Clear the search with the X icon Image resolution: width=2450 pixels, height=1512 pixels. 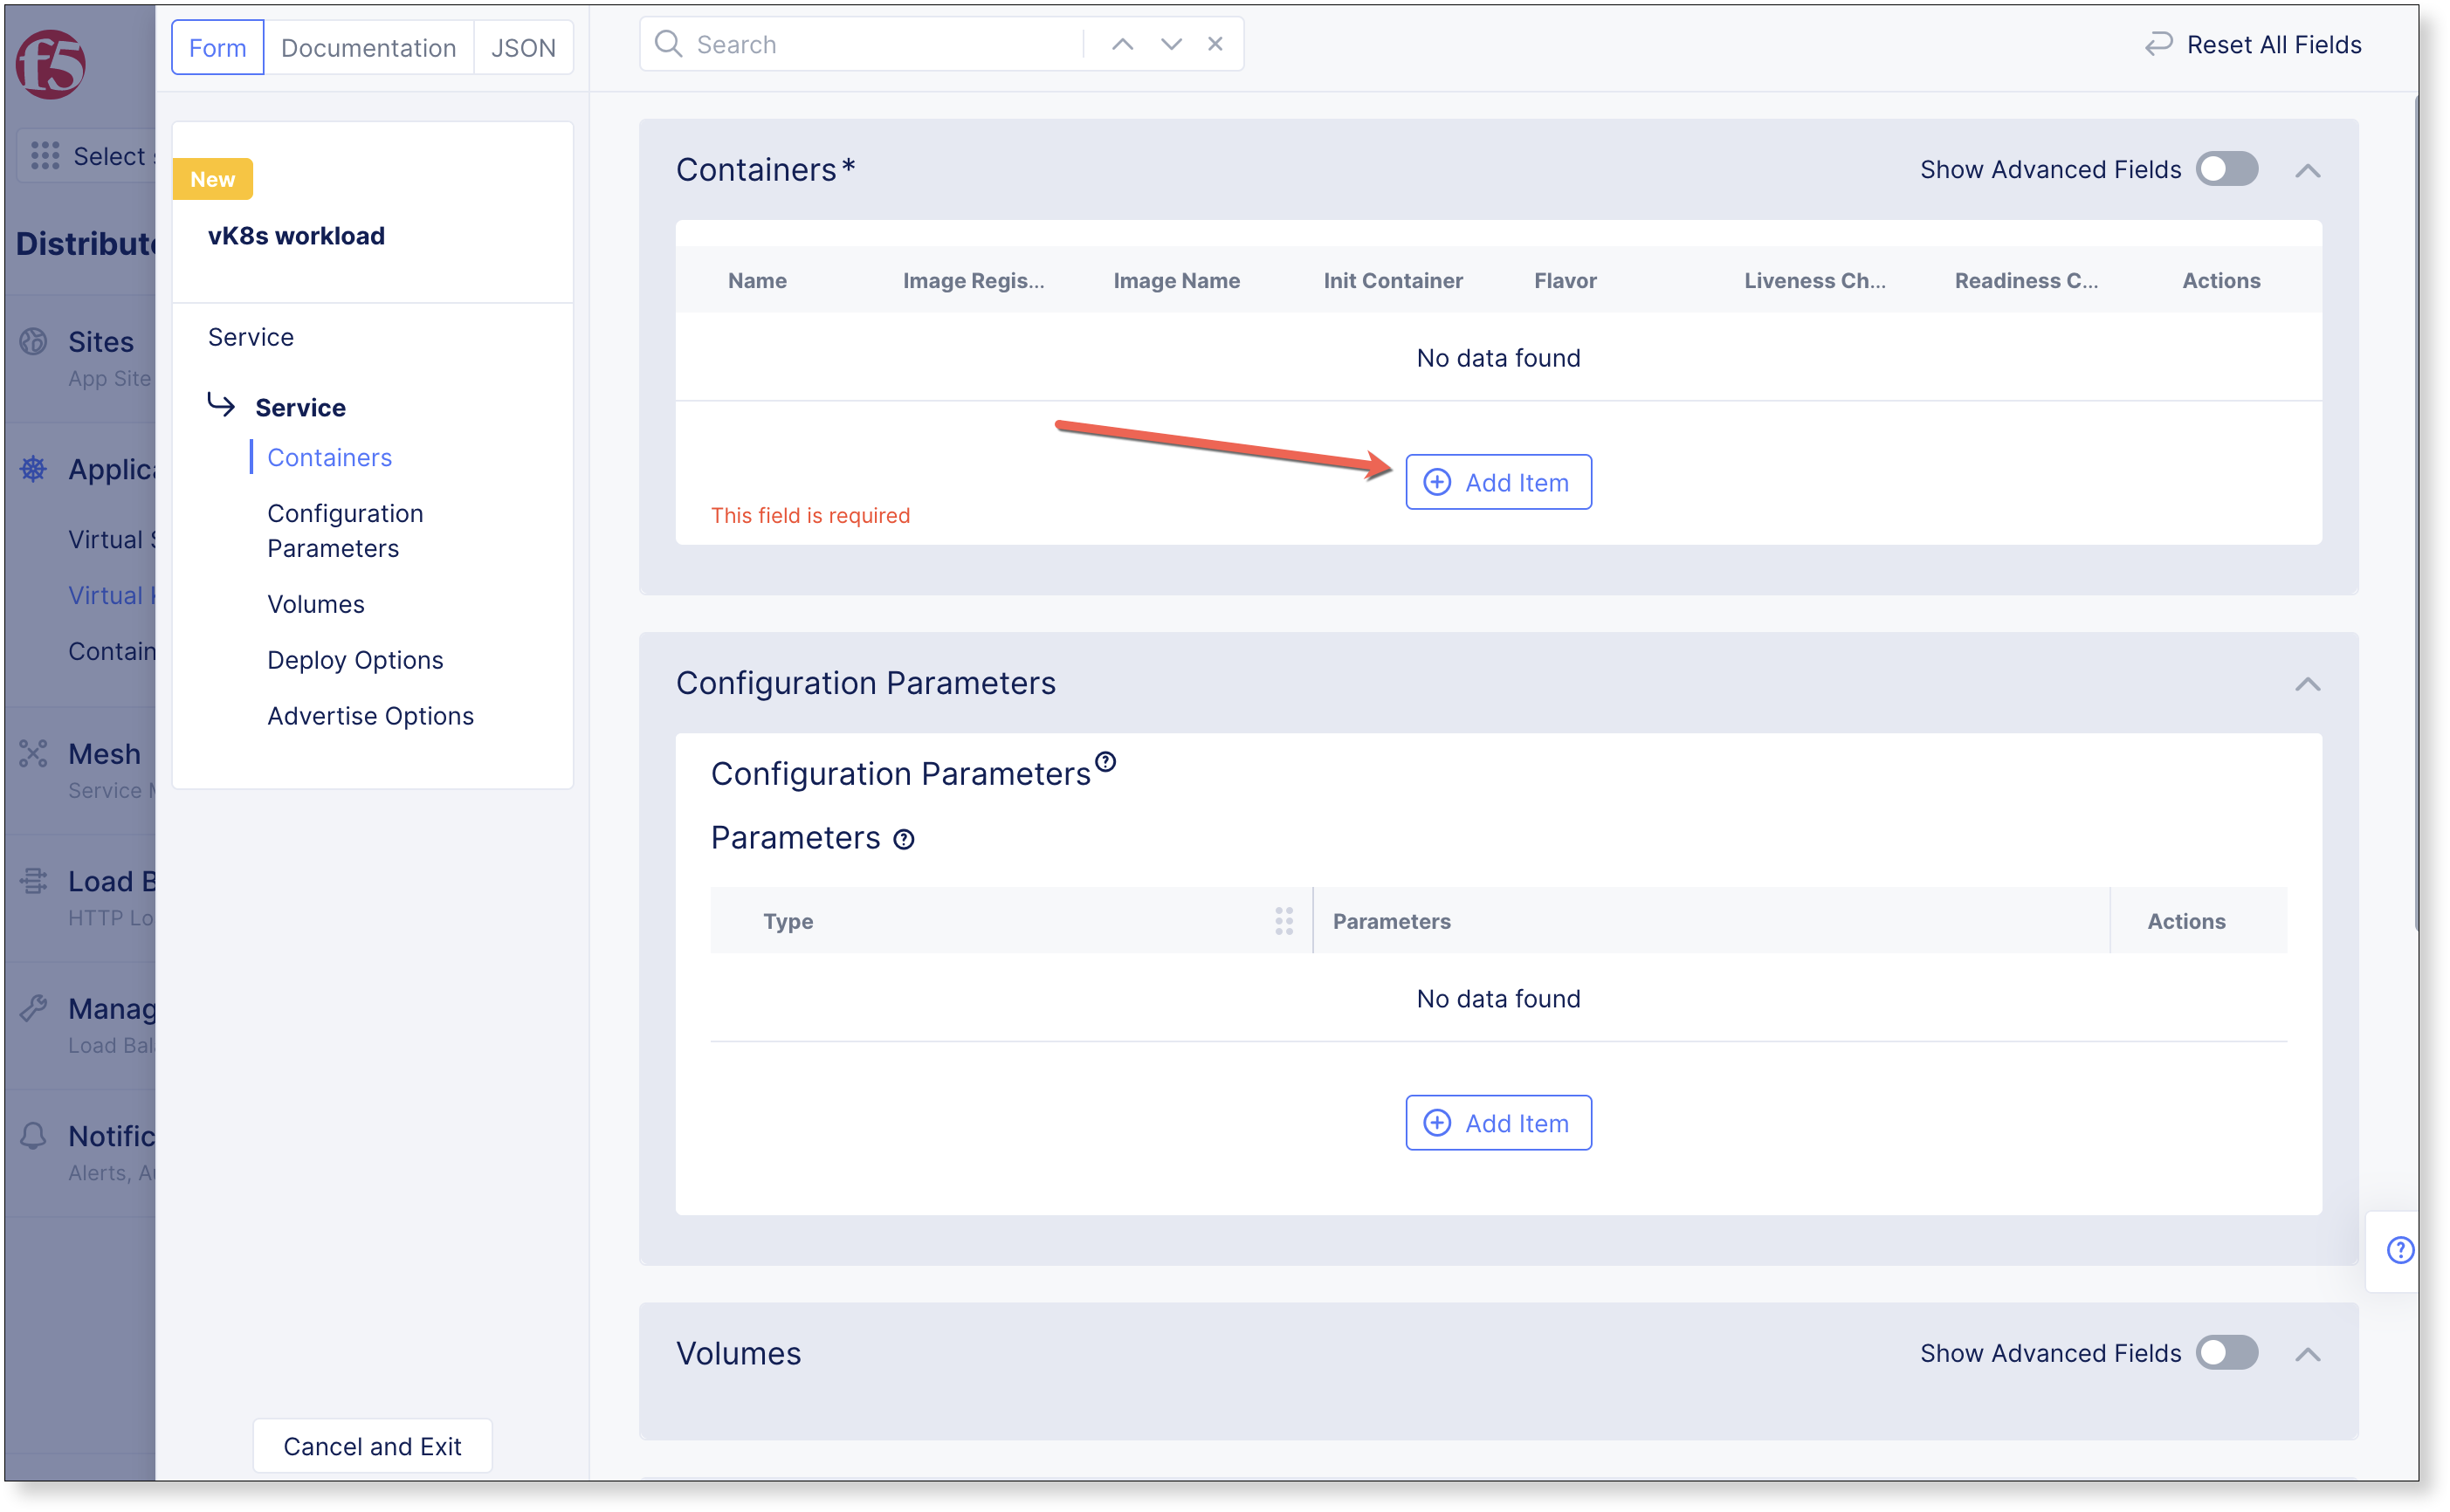pos(1215,44)
